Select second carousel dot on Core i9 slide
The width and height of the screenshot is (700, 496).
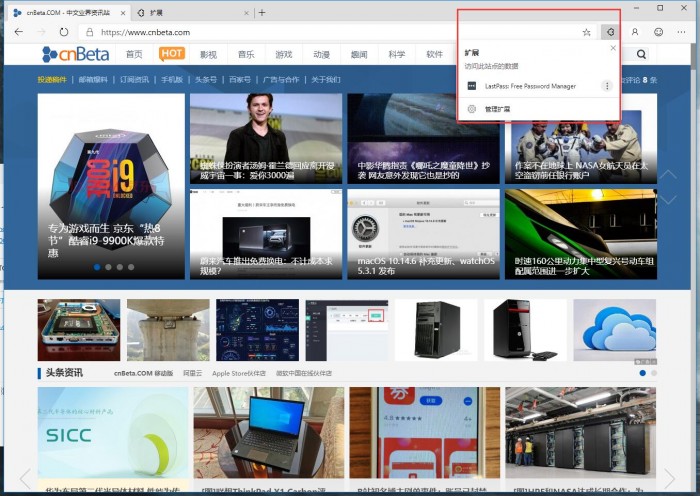(x=108, y=267)
